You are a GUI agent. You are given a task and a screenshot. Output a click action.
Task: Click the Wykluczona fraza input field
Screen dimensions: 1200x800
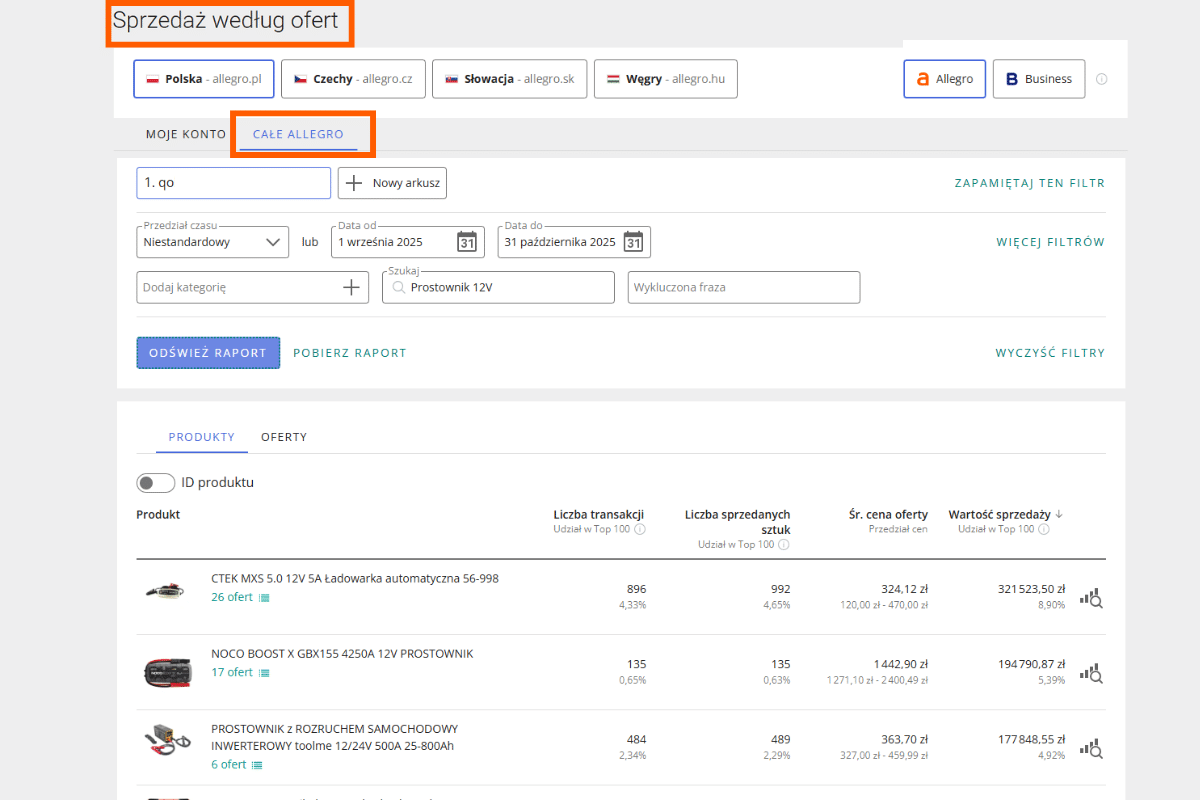pyautogui.click(x=744, y=288)
